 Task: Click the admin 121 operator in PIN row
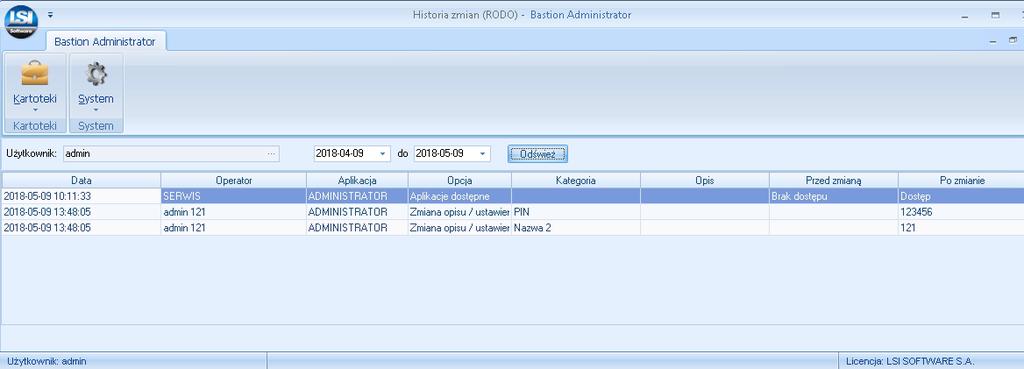click(233, 212)
